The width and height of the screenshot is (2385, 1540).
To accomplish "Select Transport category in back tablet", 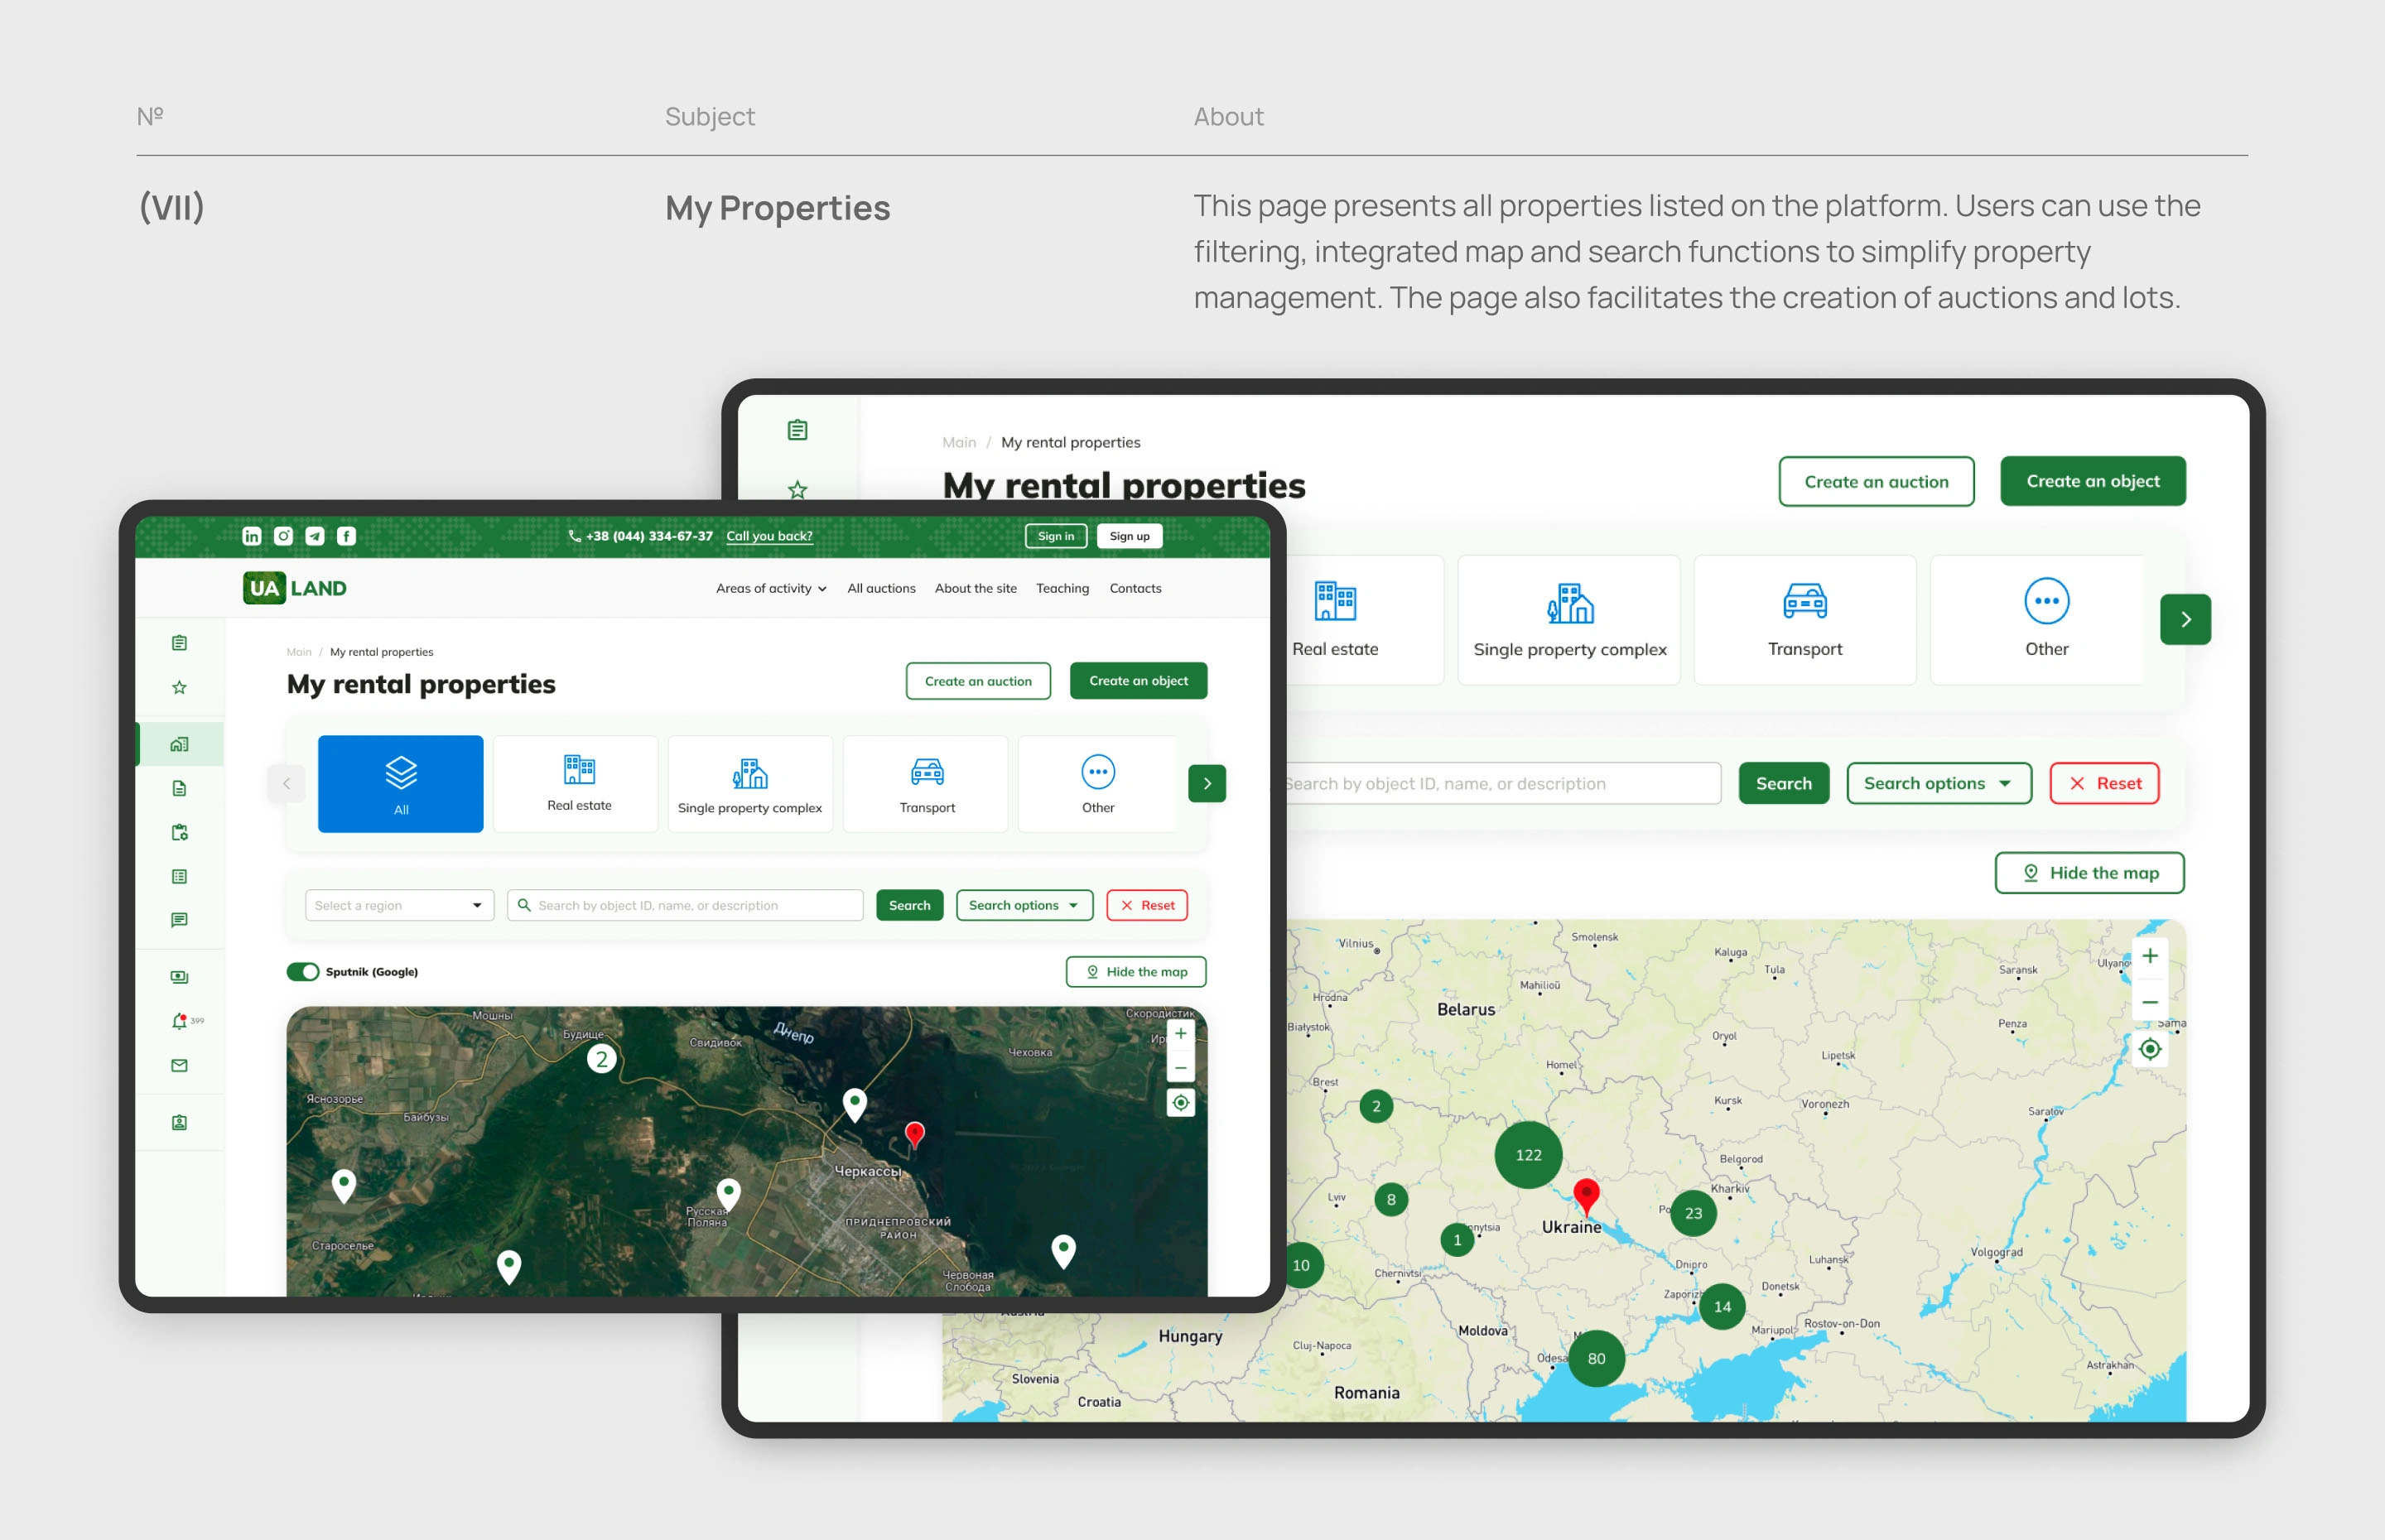I will point(1805,620).
